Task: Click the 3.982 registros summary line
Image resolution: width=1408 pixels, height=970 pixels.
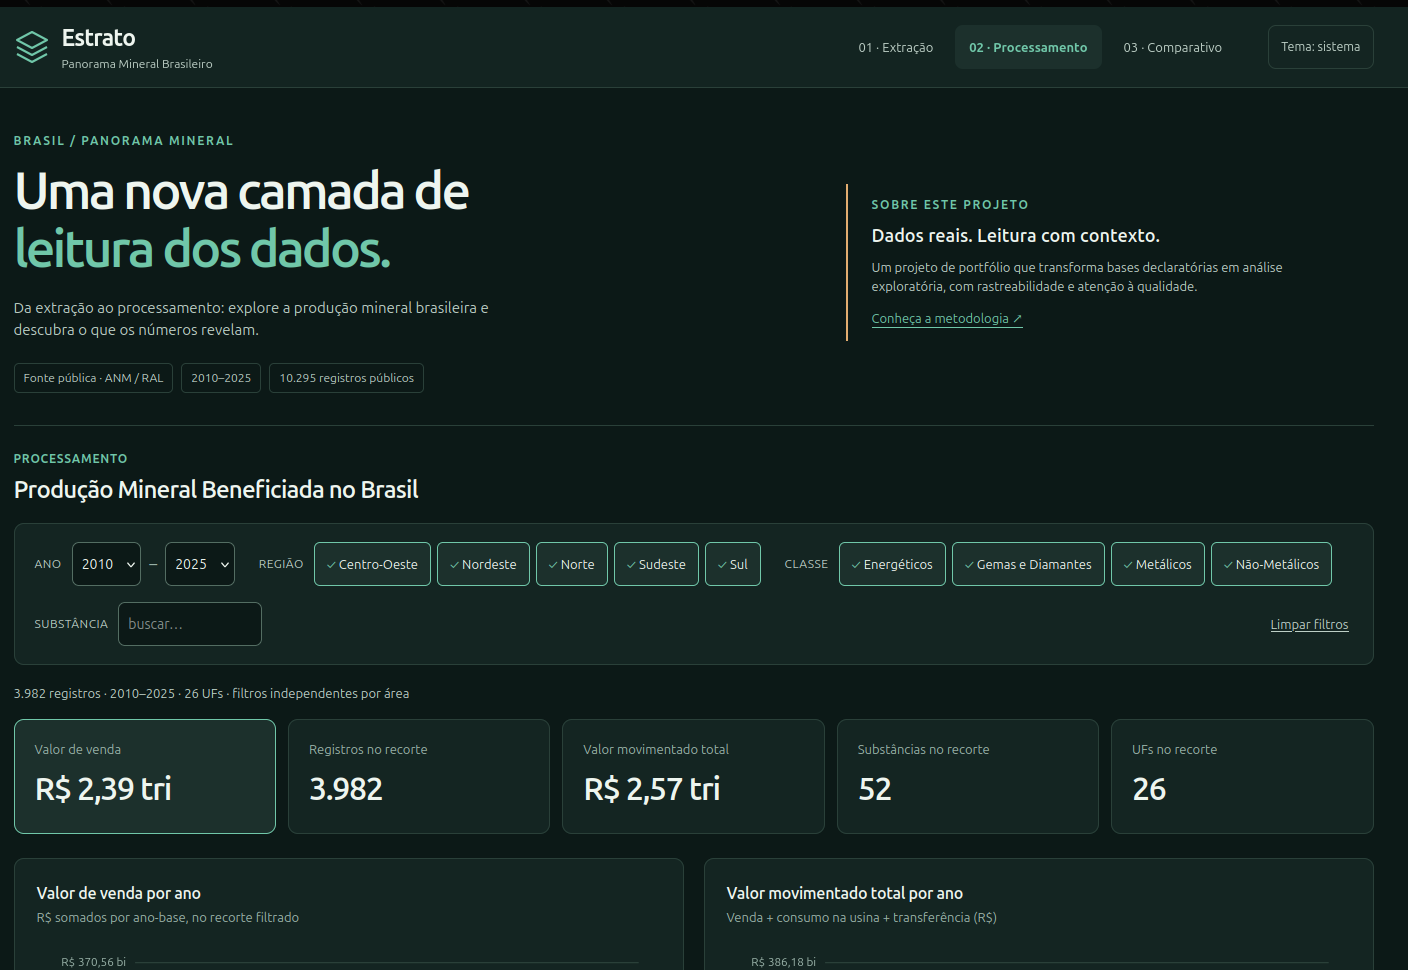Action: tap(211, 693)
